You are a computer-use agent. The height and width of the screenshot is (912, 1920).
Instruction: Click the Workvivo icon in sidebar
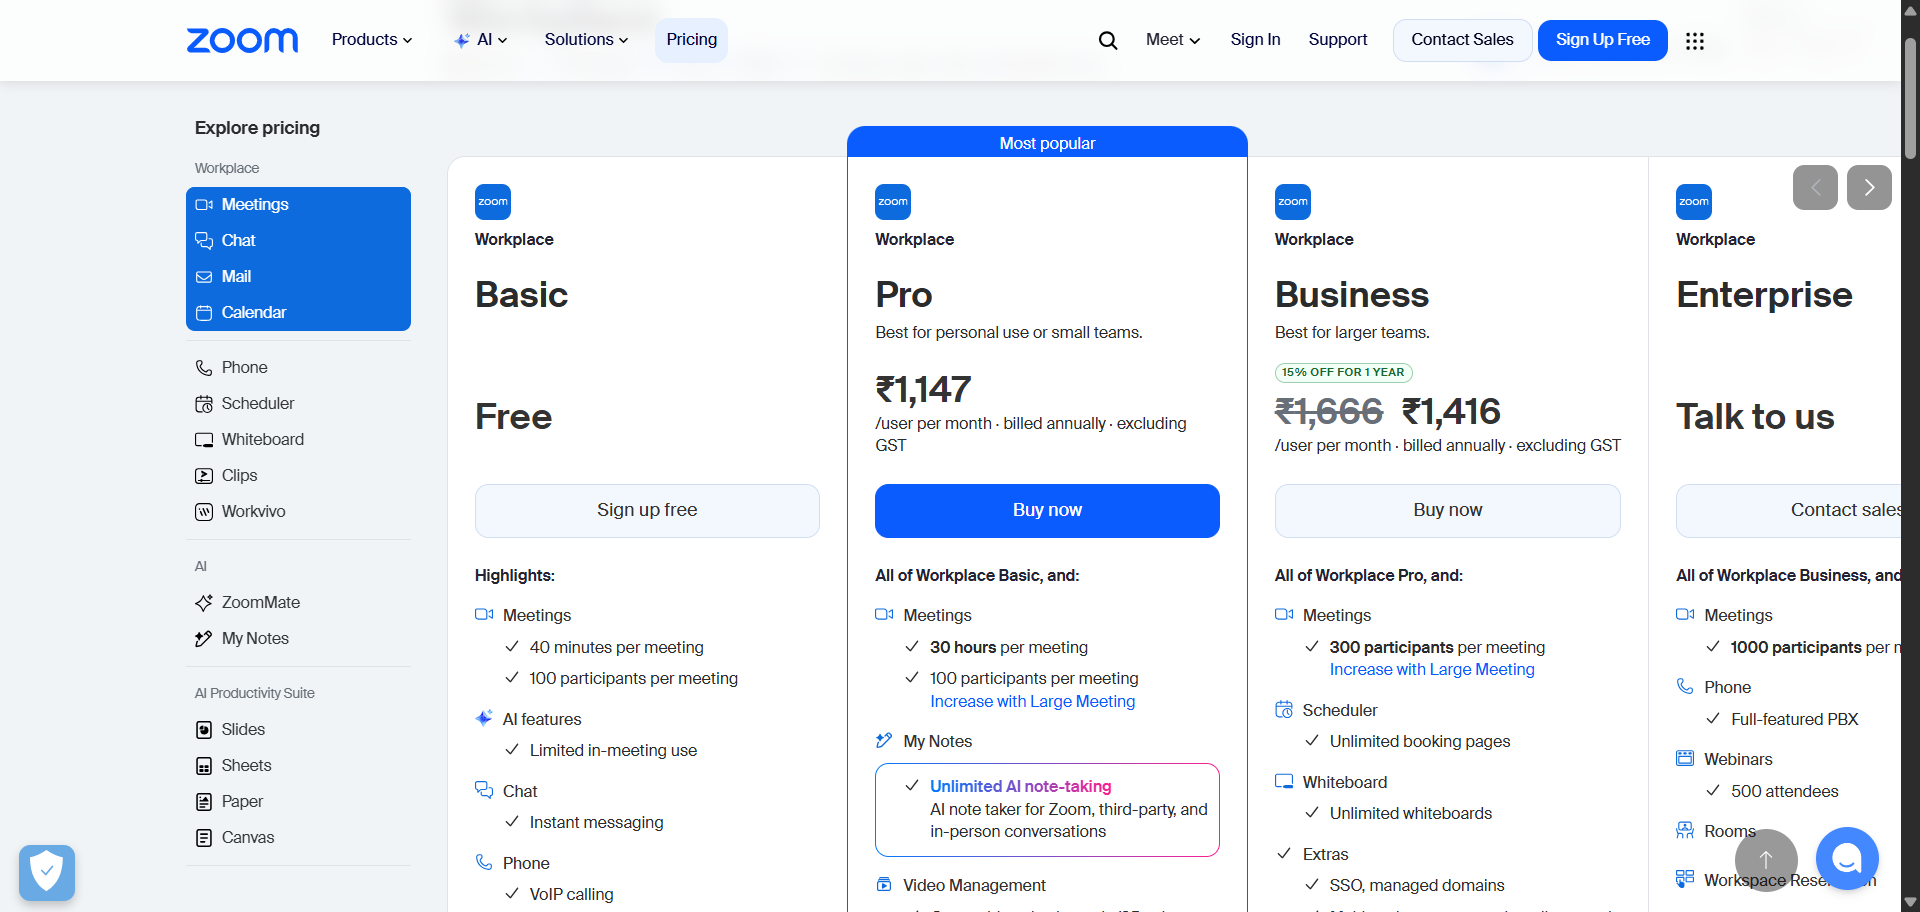[x=204, y=512]
